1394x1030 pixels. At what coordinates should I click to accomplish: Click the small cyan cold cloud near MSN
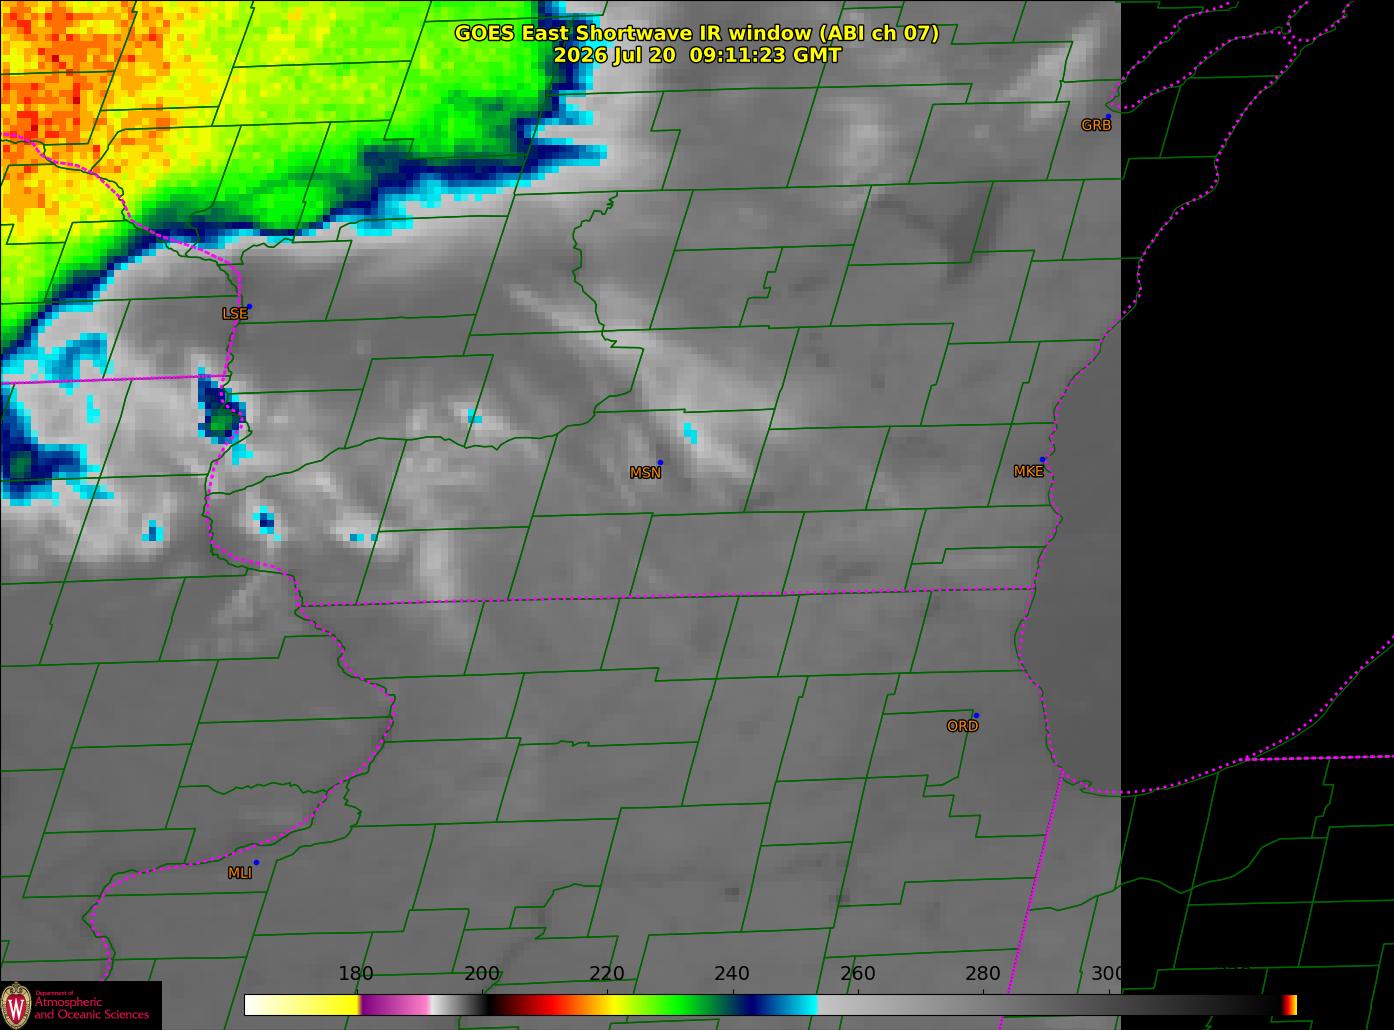[x=690, y=433]
